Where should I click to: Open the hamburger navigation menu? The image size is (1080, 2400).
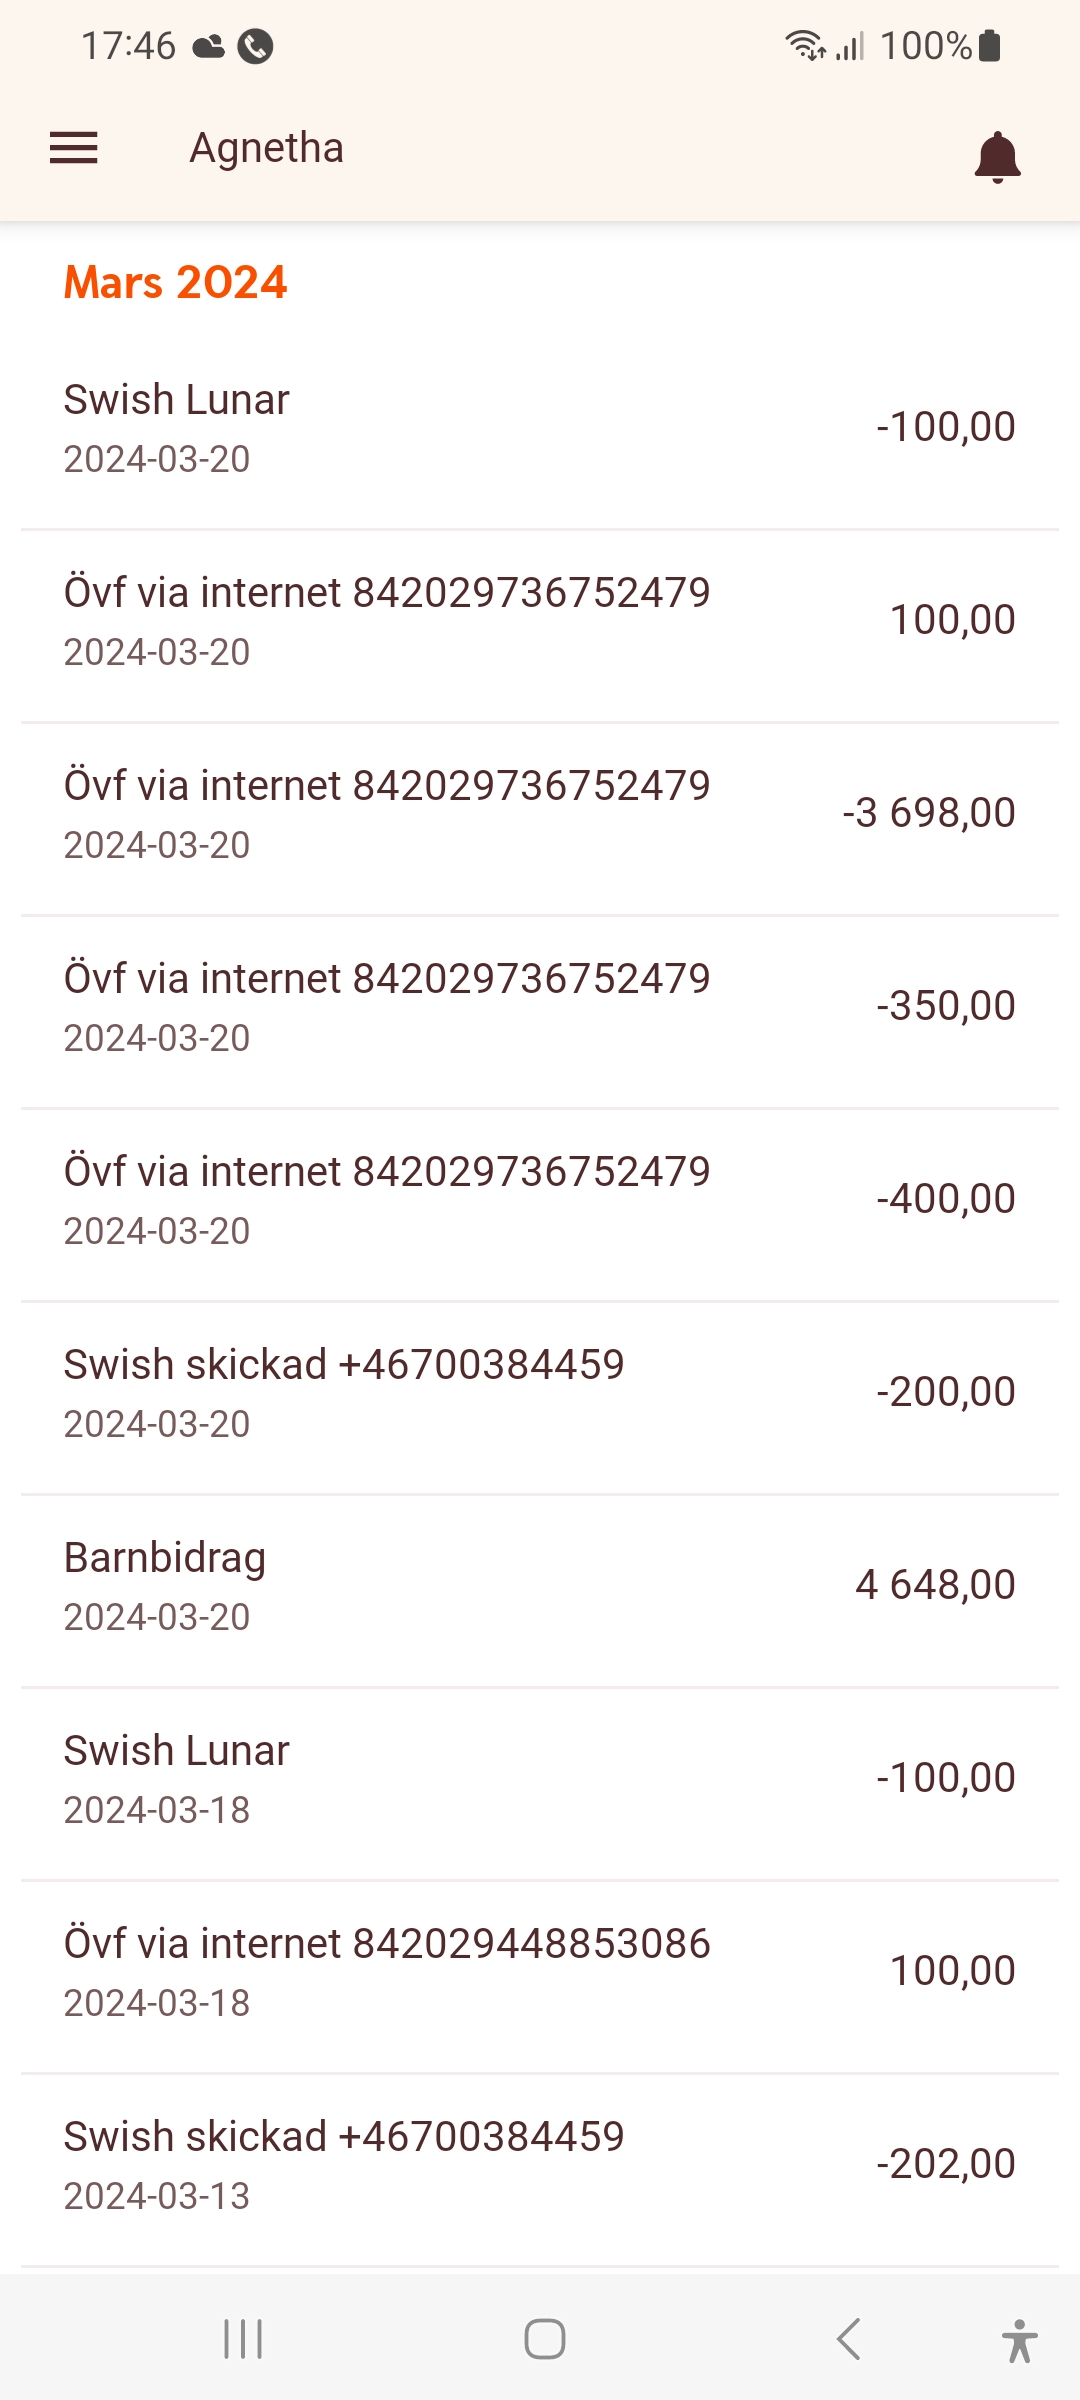74,148
